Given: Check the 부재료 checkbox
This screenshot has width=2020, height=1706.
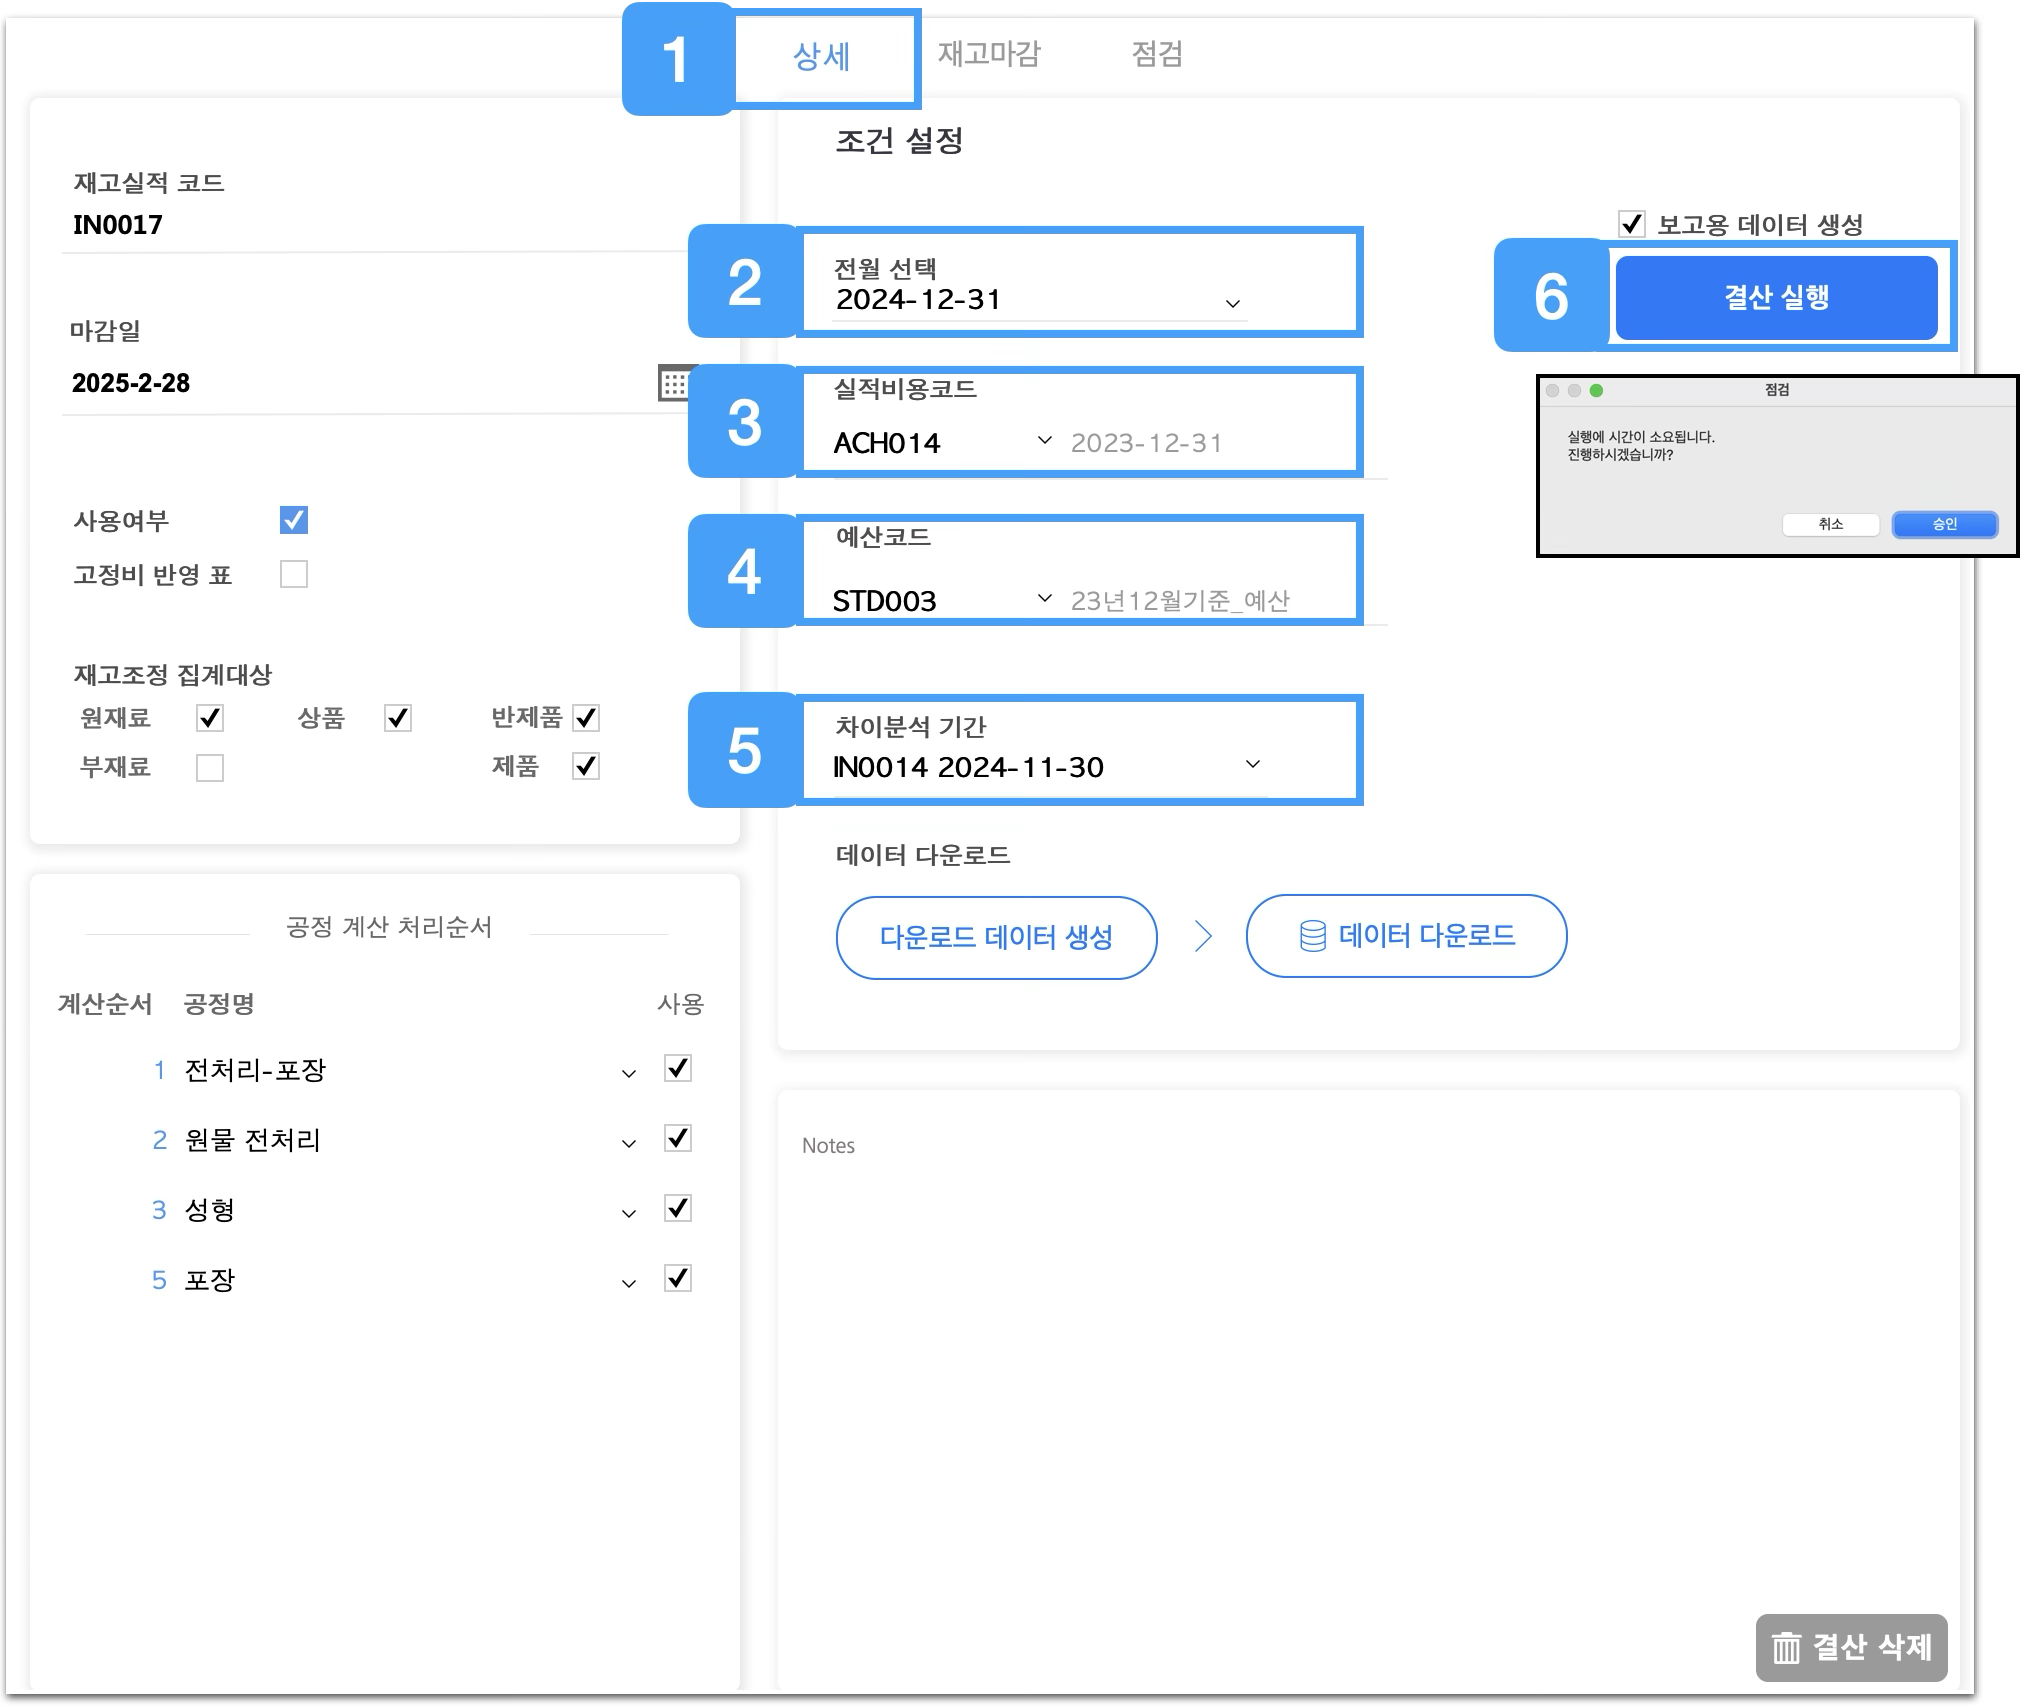Looking at the screenshot, I should tap(210, 768).
